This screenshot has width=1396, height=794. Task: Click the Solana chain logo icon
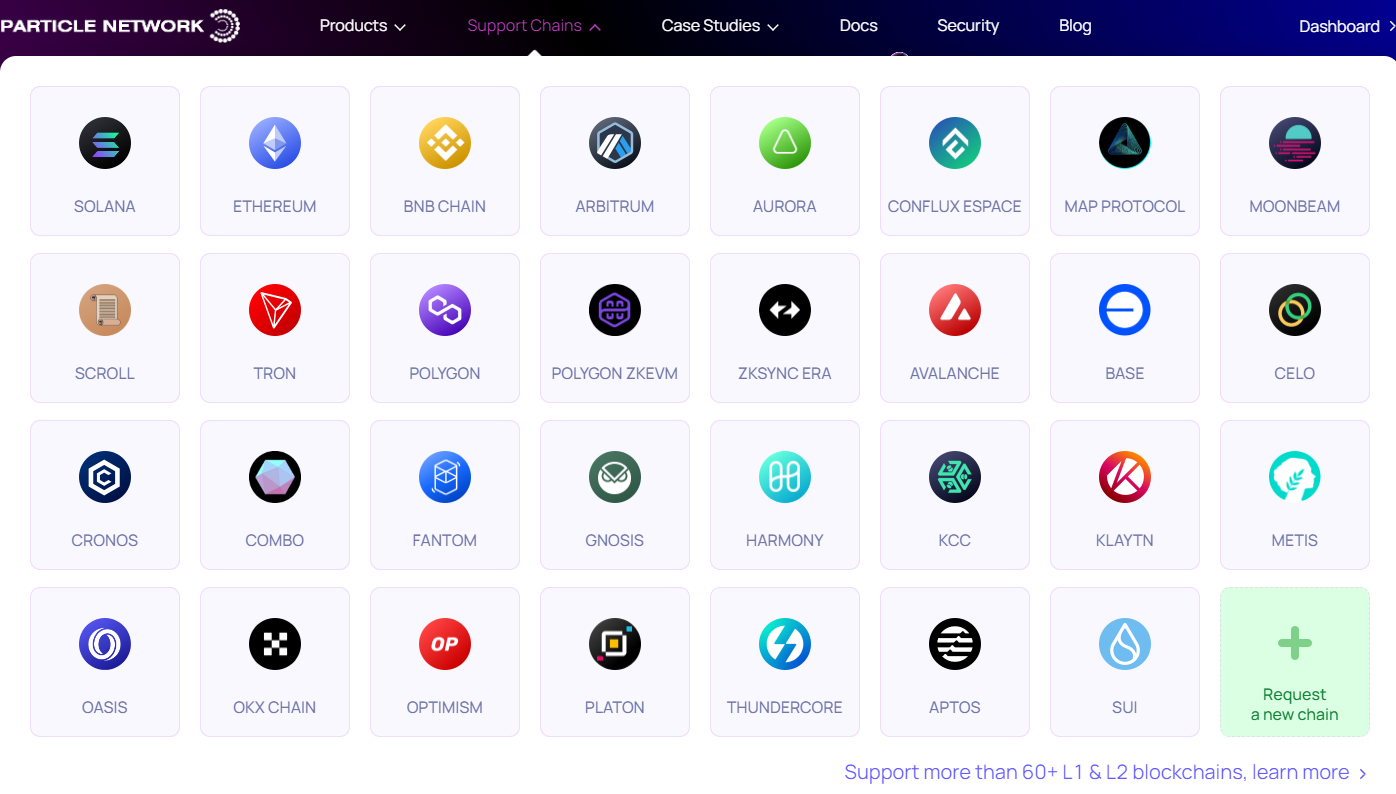click(x=105, y=143)
